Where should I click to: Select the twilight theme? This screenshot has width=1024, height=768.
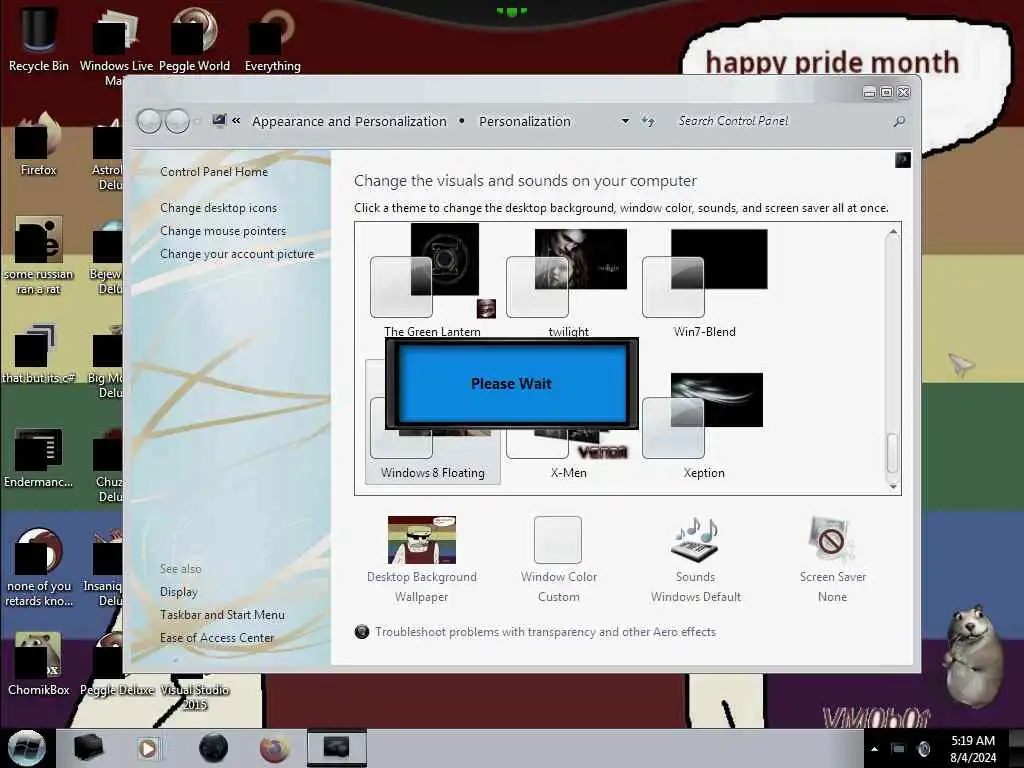click(568, 281)
